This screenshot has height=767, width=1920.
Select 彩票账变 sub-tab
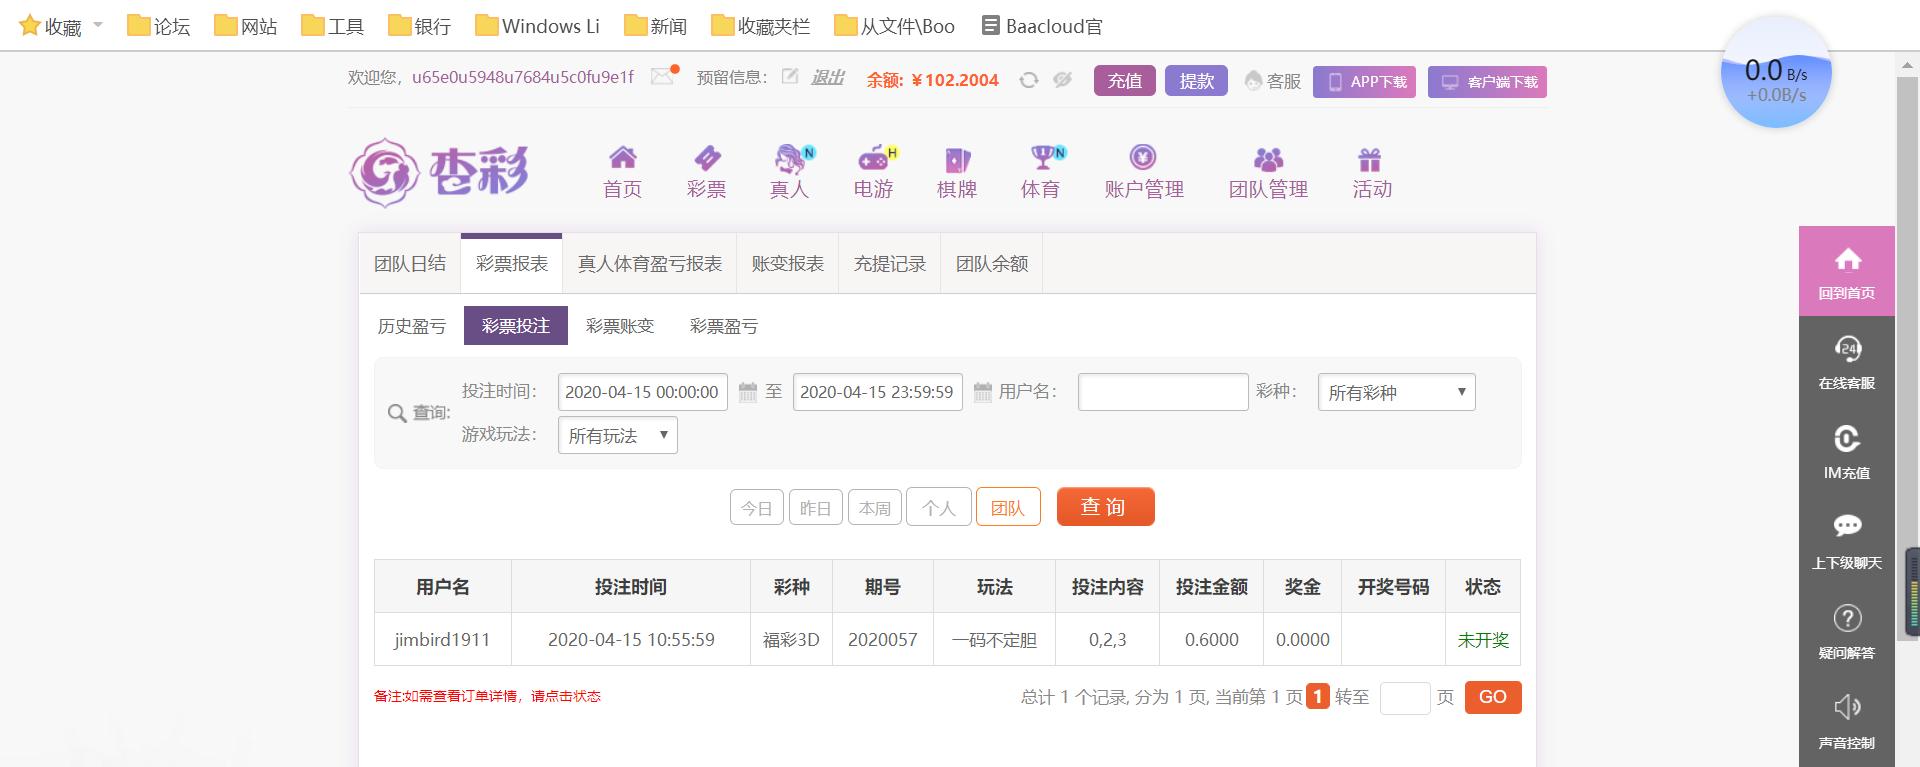620,326
